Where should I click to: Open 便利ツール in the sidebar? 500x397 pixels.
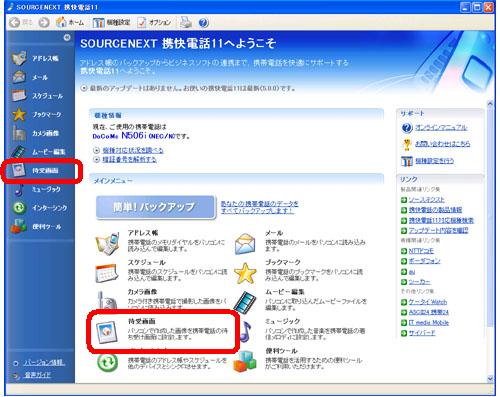point(36,226)
